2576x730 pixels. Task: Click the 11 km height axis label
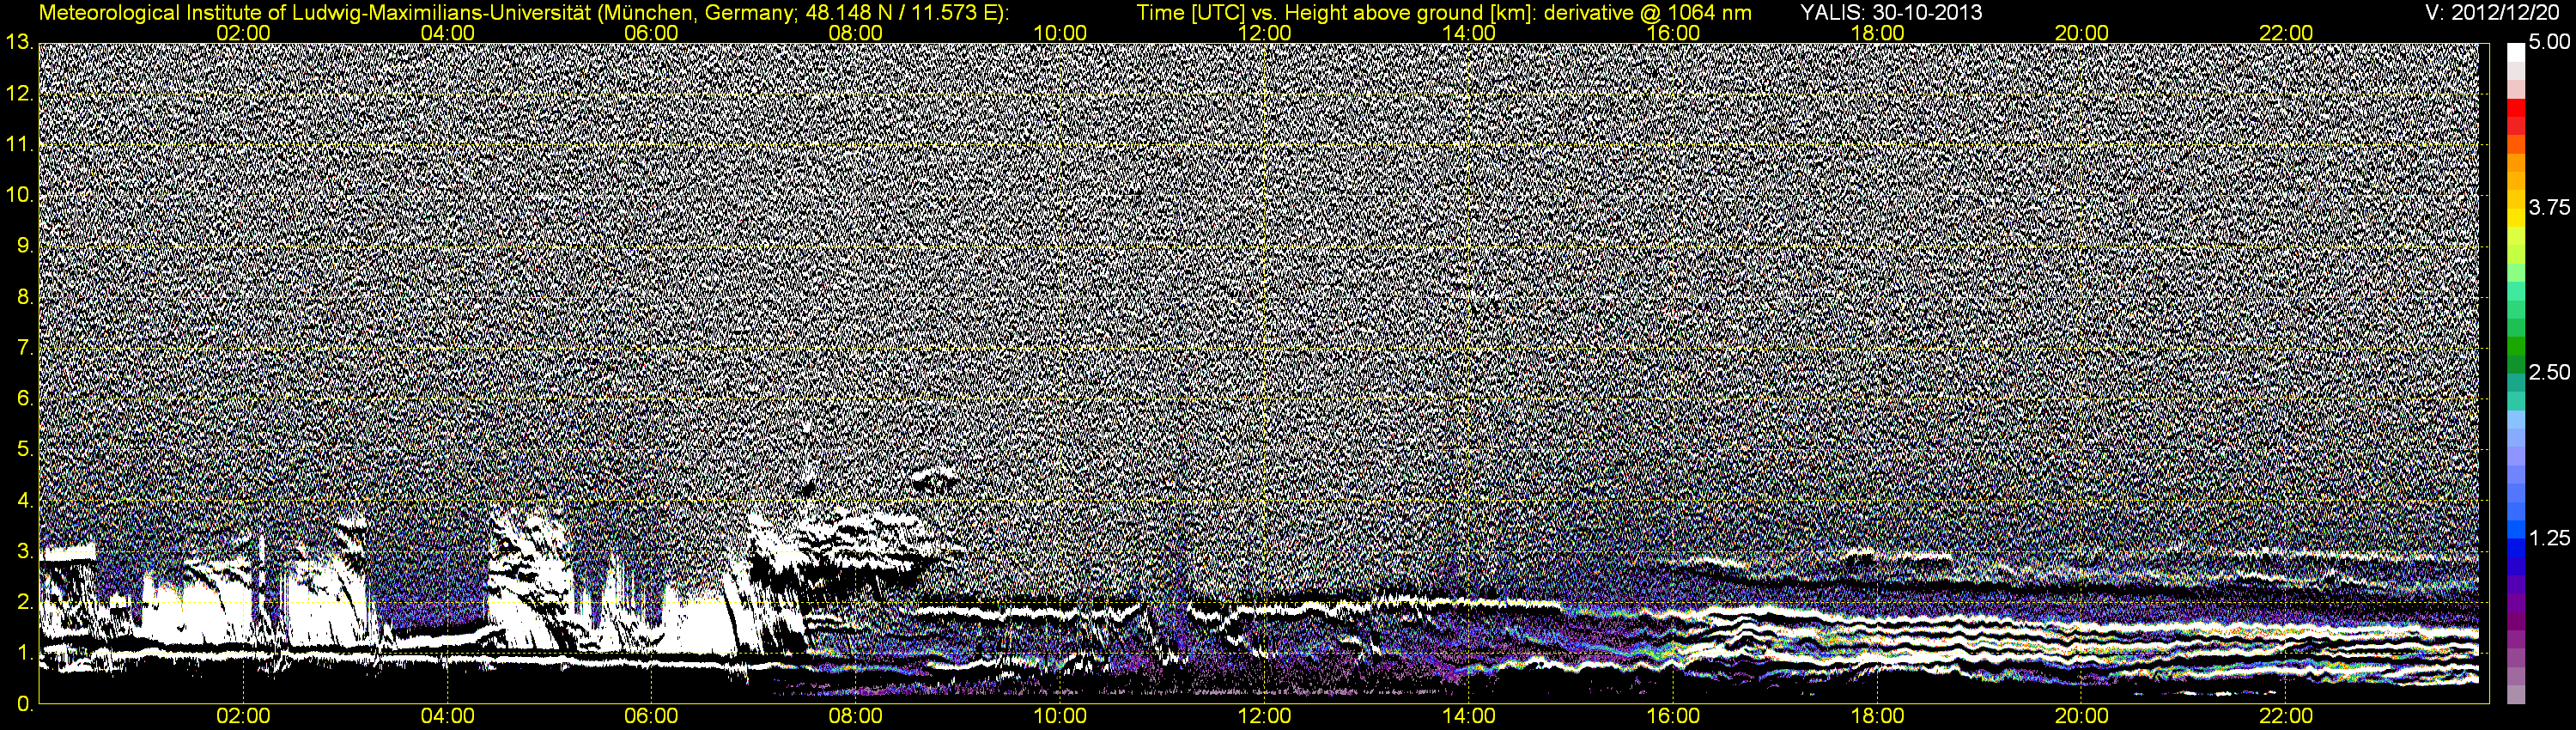coord(18,144)
